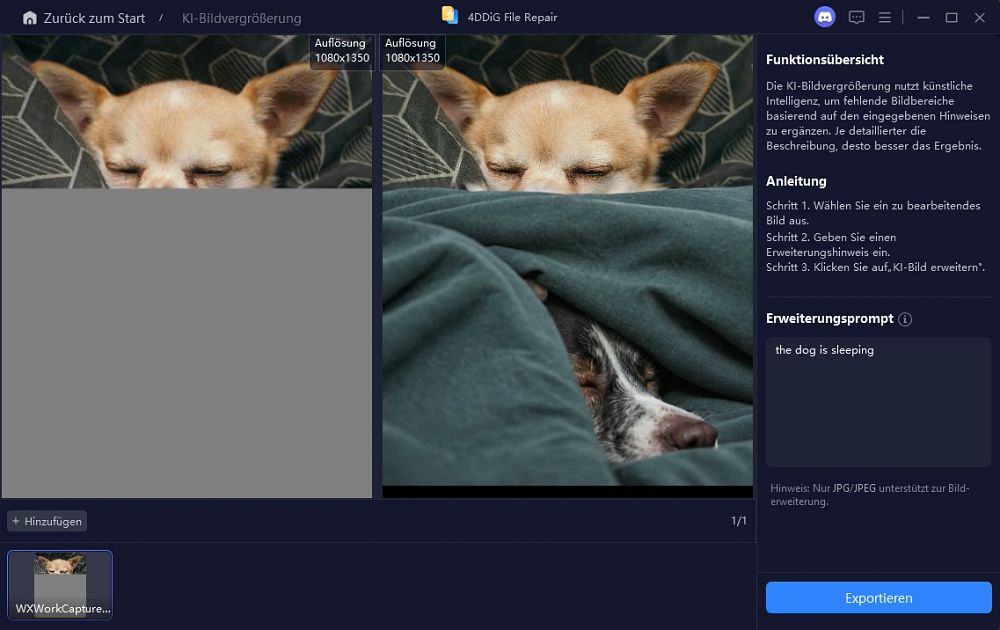Viewport: 1000px width, 630px height.
Task: Close the 4DDiG File Repair window
Action: click(980, 18)
